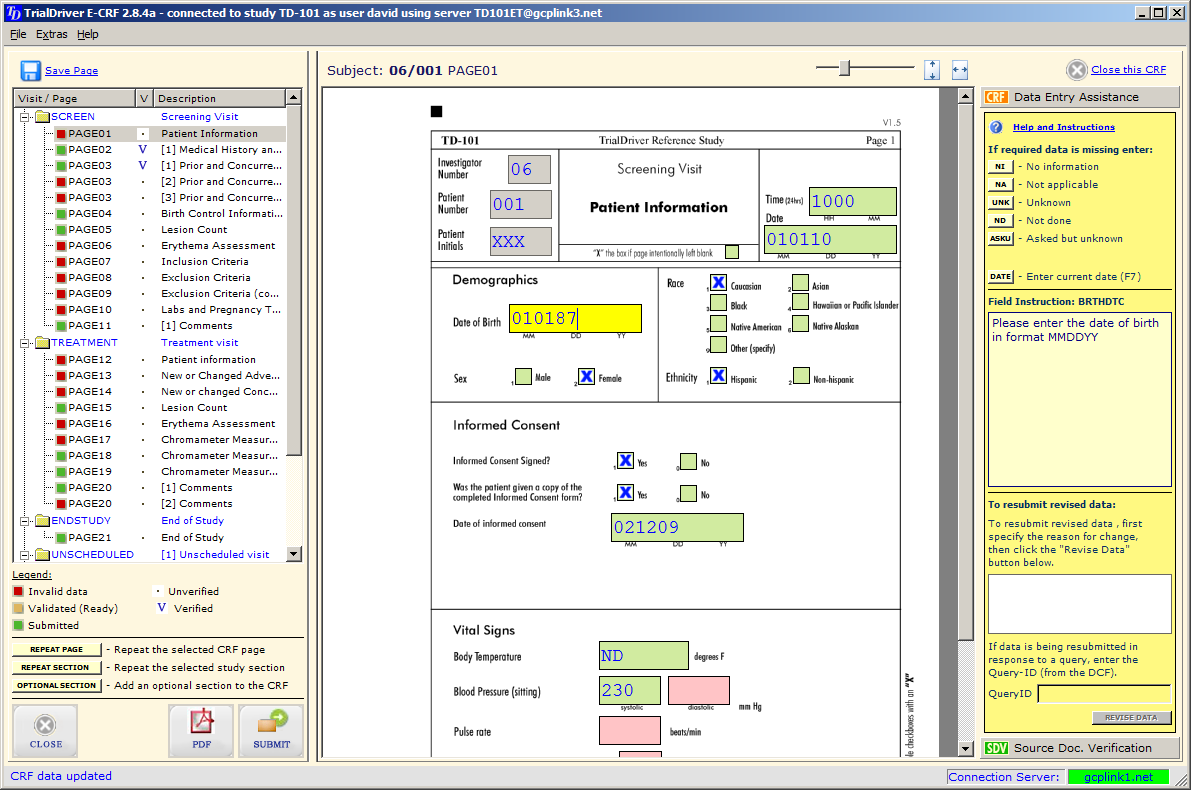The height and width of the screenshot is (790, 1191).
Task: Click the round X icon beside Close this CRF
Action: click(x=1076, y=70)
